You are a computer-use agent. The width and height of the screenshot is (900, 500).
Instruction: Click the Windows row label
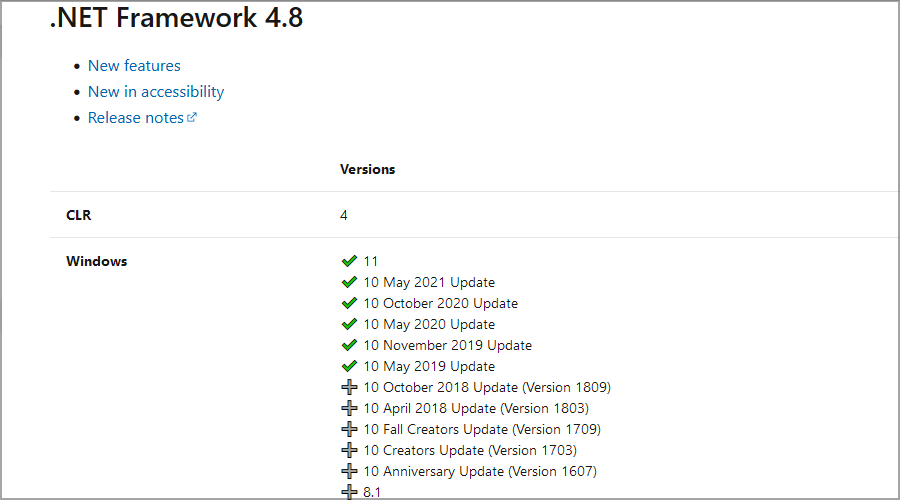(x=96, y=261)
